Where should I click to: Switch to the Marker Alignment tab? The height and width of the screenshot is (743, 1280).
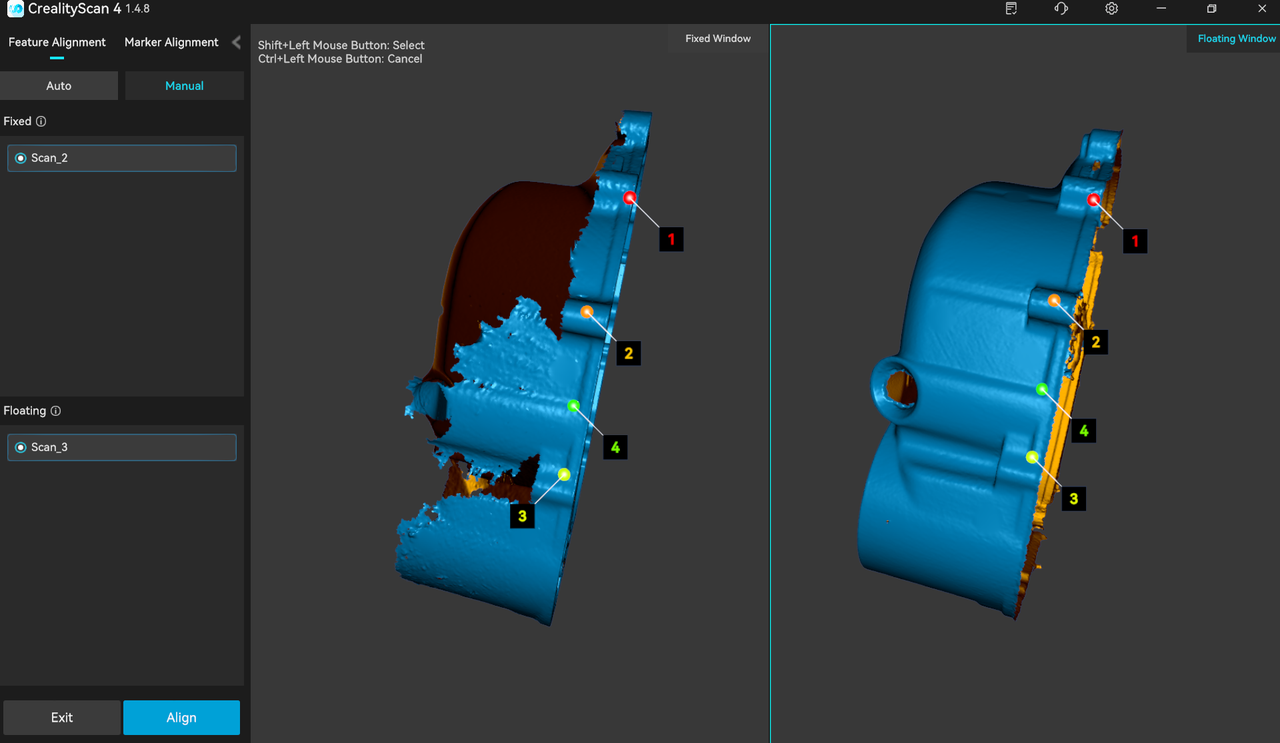[x=171, y=42]
